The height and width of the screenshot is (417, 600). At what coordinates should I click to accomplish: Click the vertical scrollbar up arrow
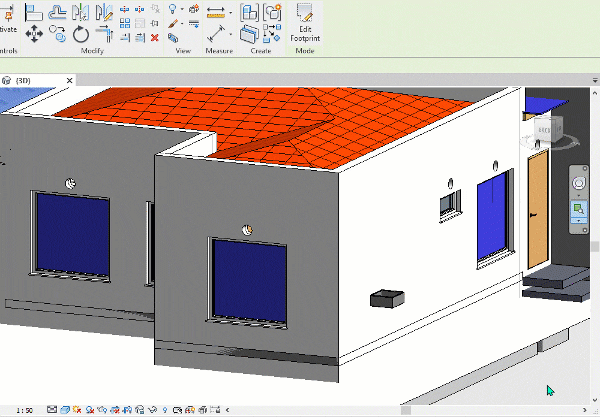(x=595, y=93)
